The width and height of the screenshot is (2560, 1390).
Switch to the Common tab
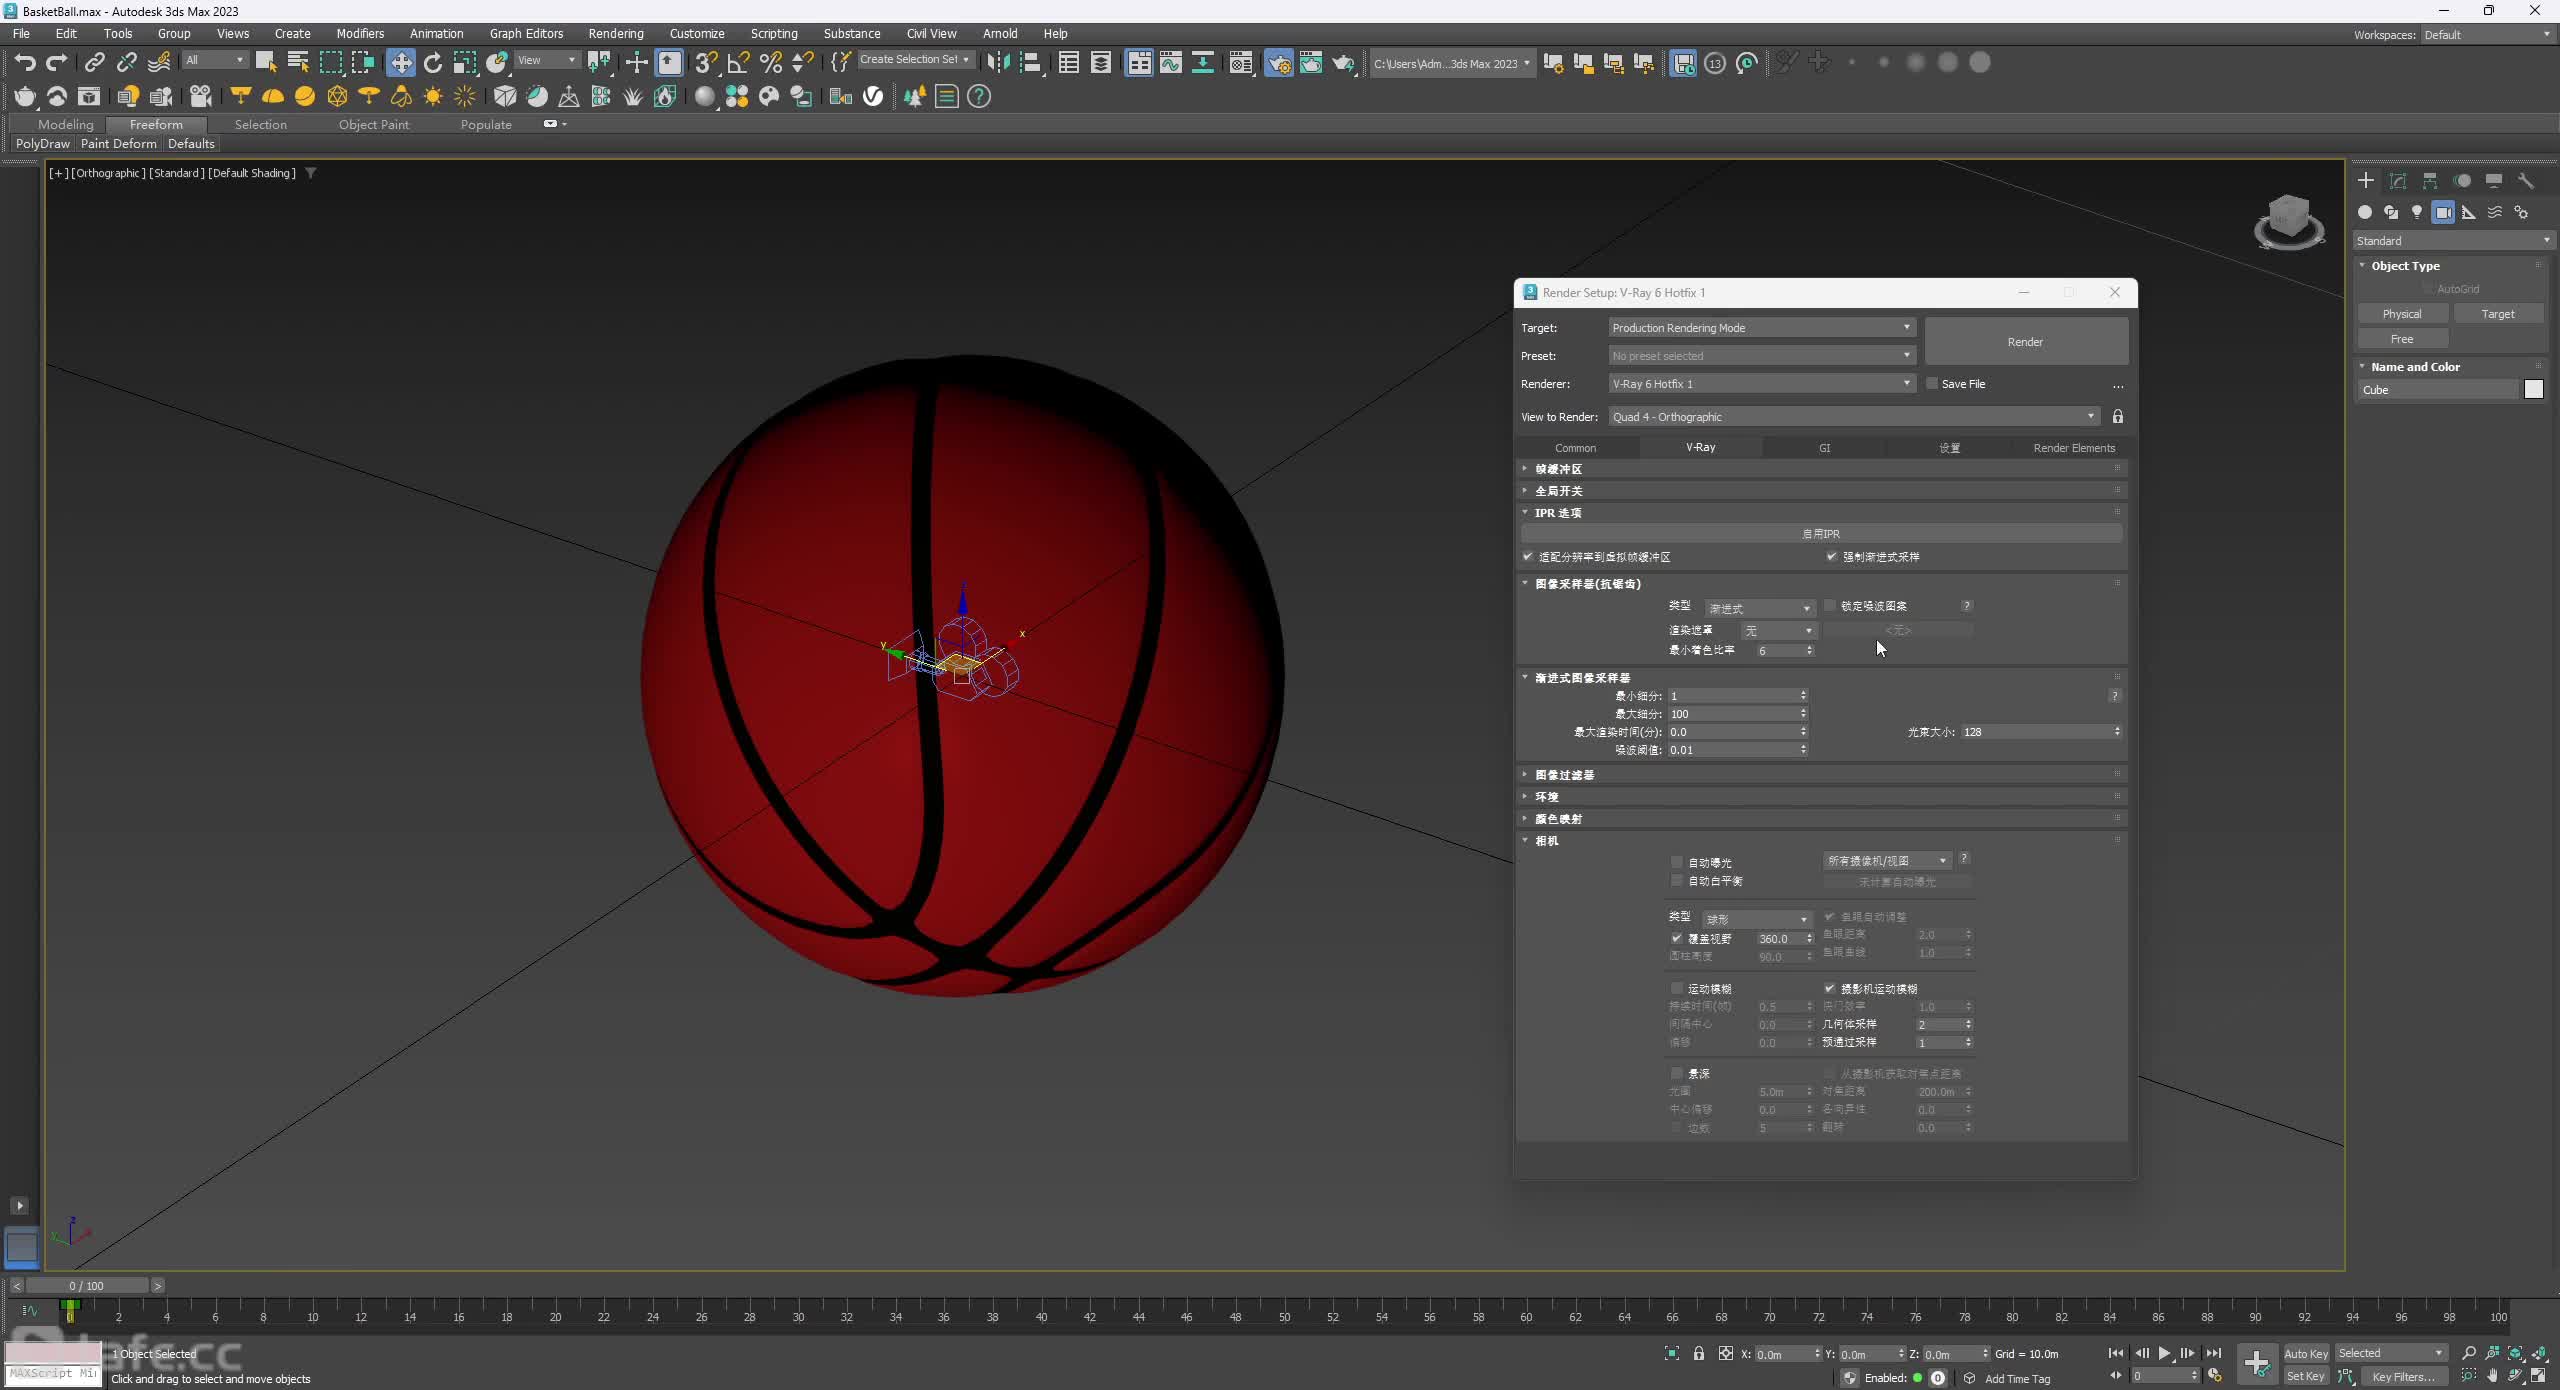click(1575, 447)
